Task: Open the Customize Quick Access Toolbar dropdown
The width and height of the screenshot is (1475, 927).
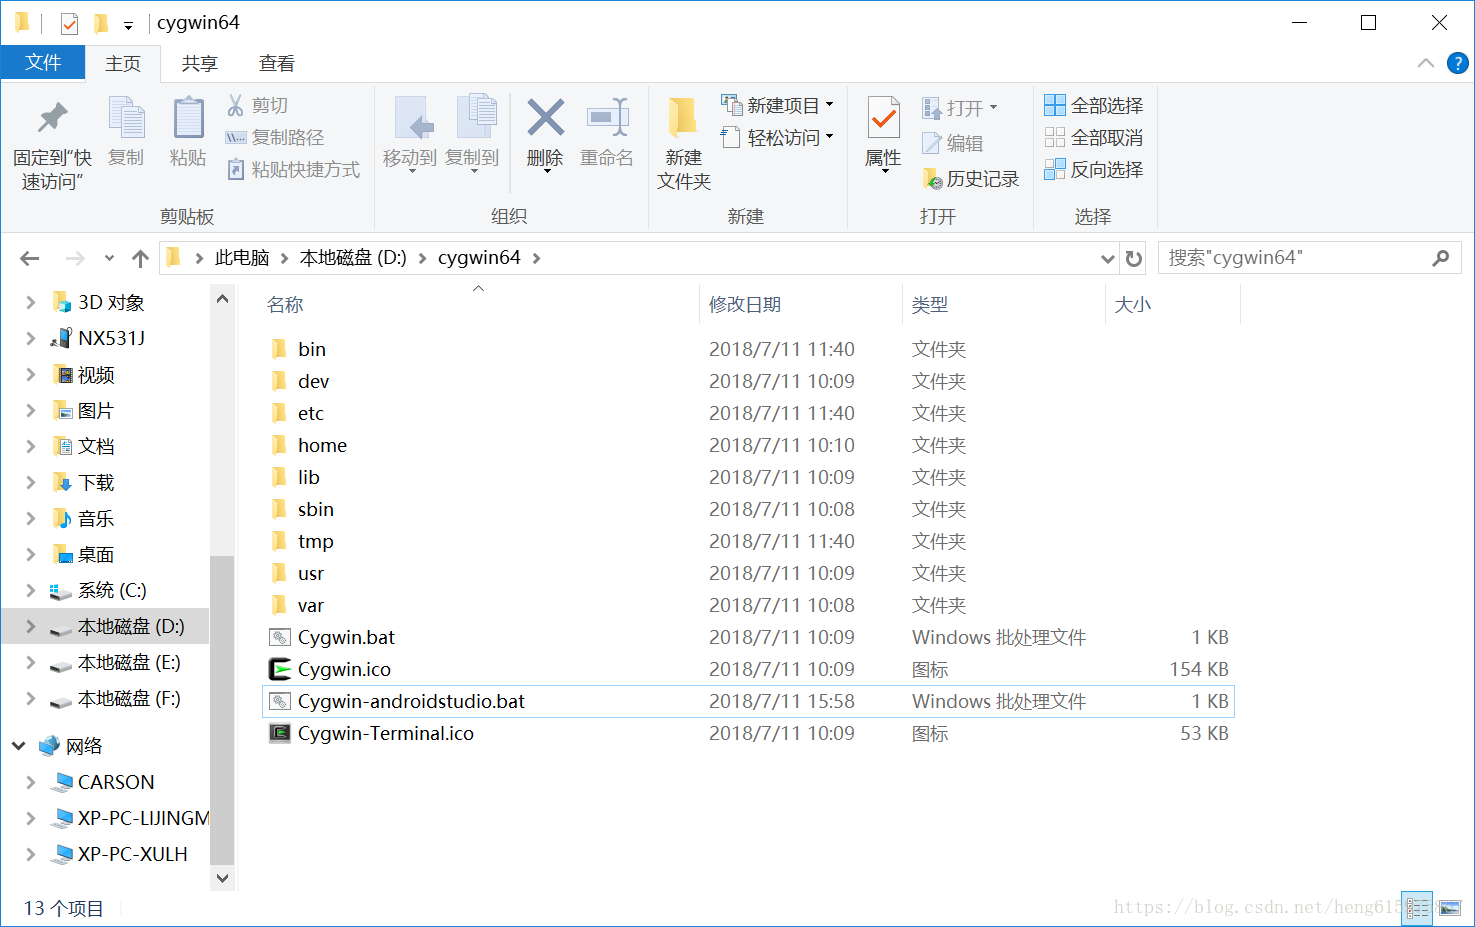Action: click(128, 25)
